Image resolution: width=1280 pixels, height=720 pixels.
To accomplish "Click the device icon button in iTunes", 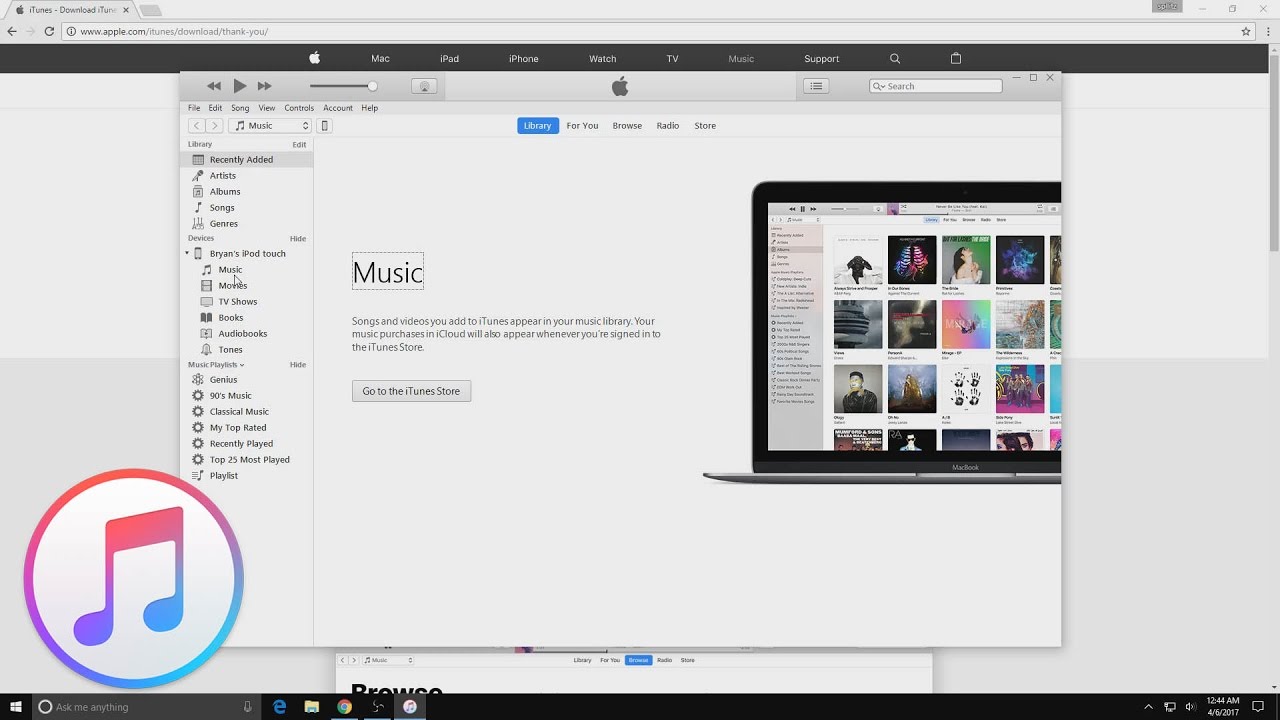I will [x=324, y=126].
